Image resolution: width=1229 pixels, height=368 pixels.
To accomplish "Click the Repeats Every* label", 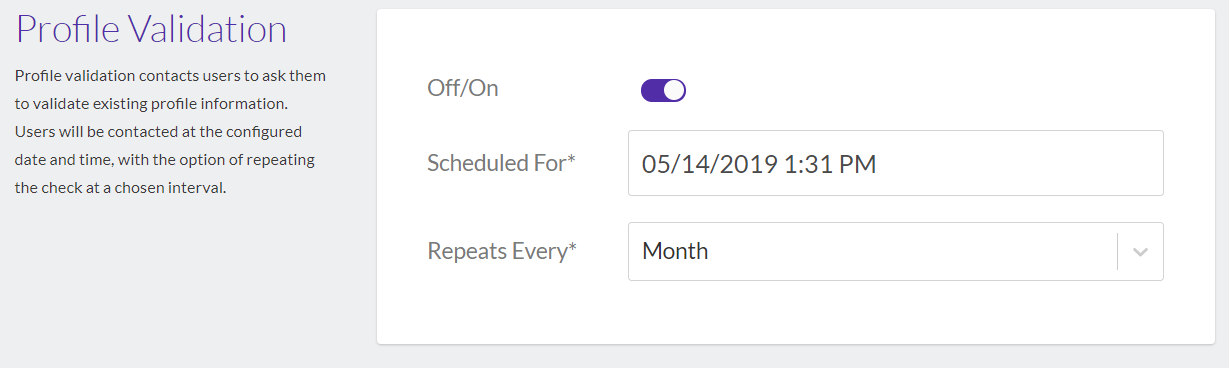I will 502,251.
